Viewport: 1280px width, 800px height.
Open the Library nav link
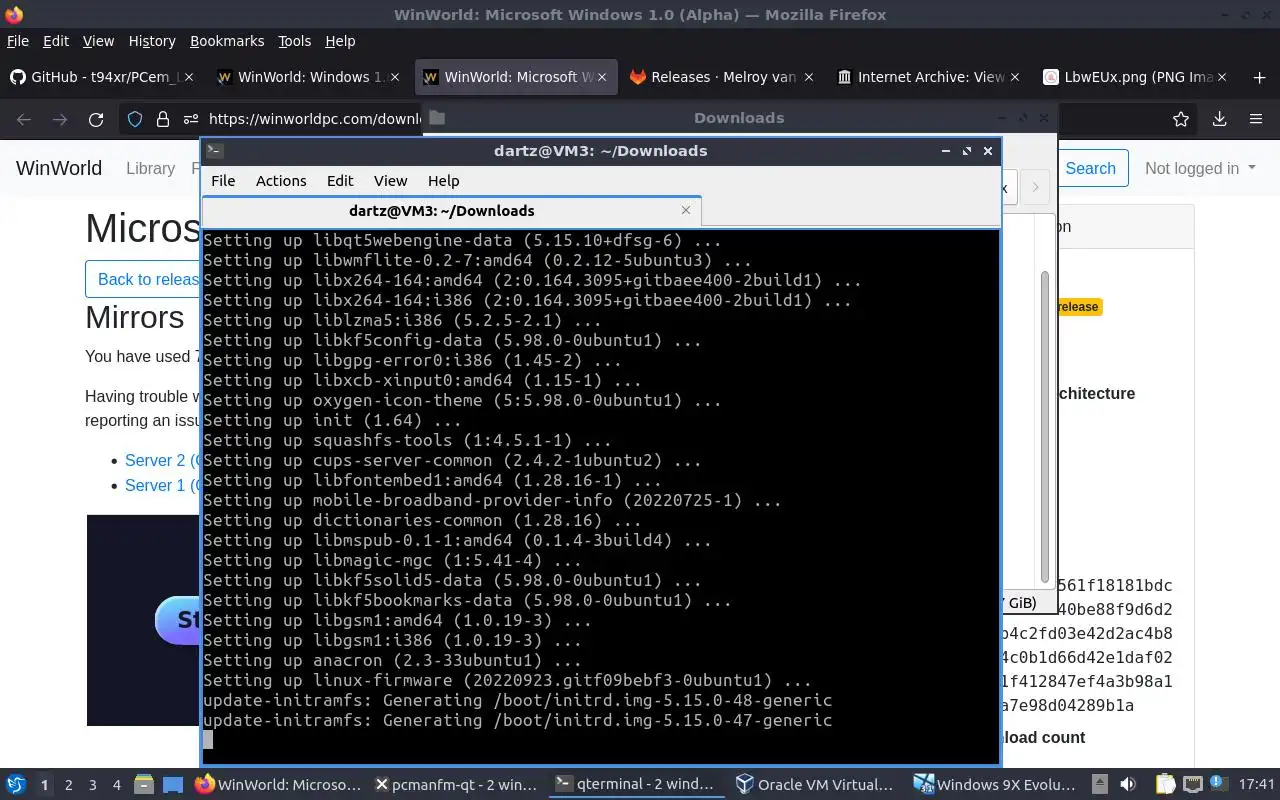(x=151, y=168)
